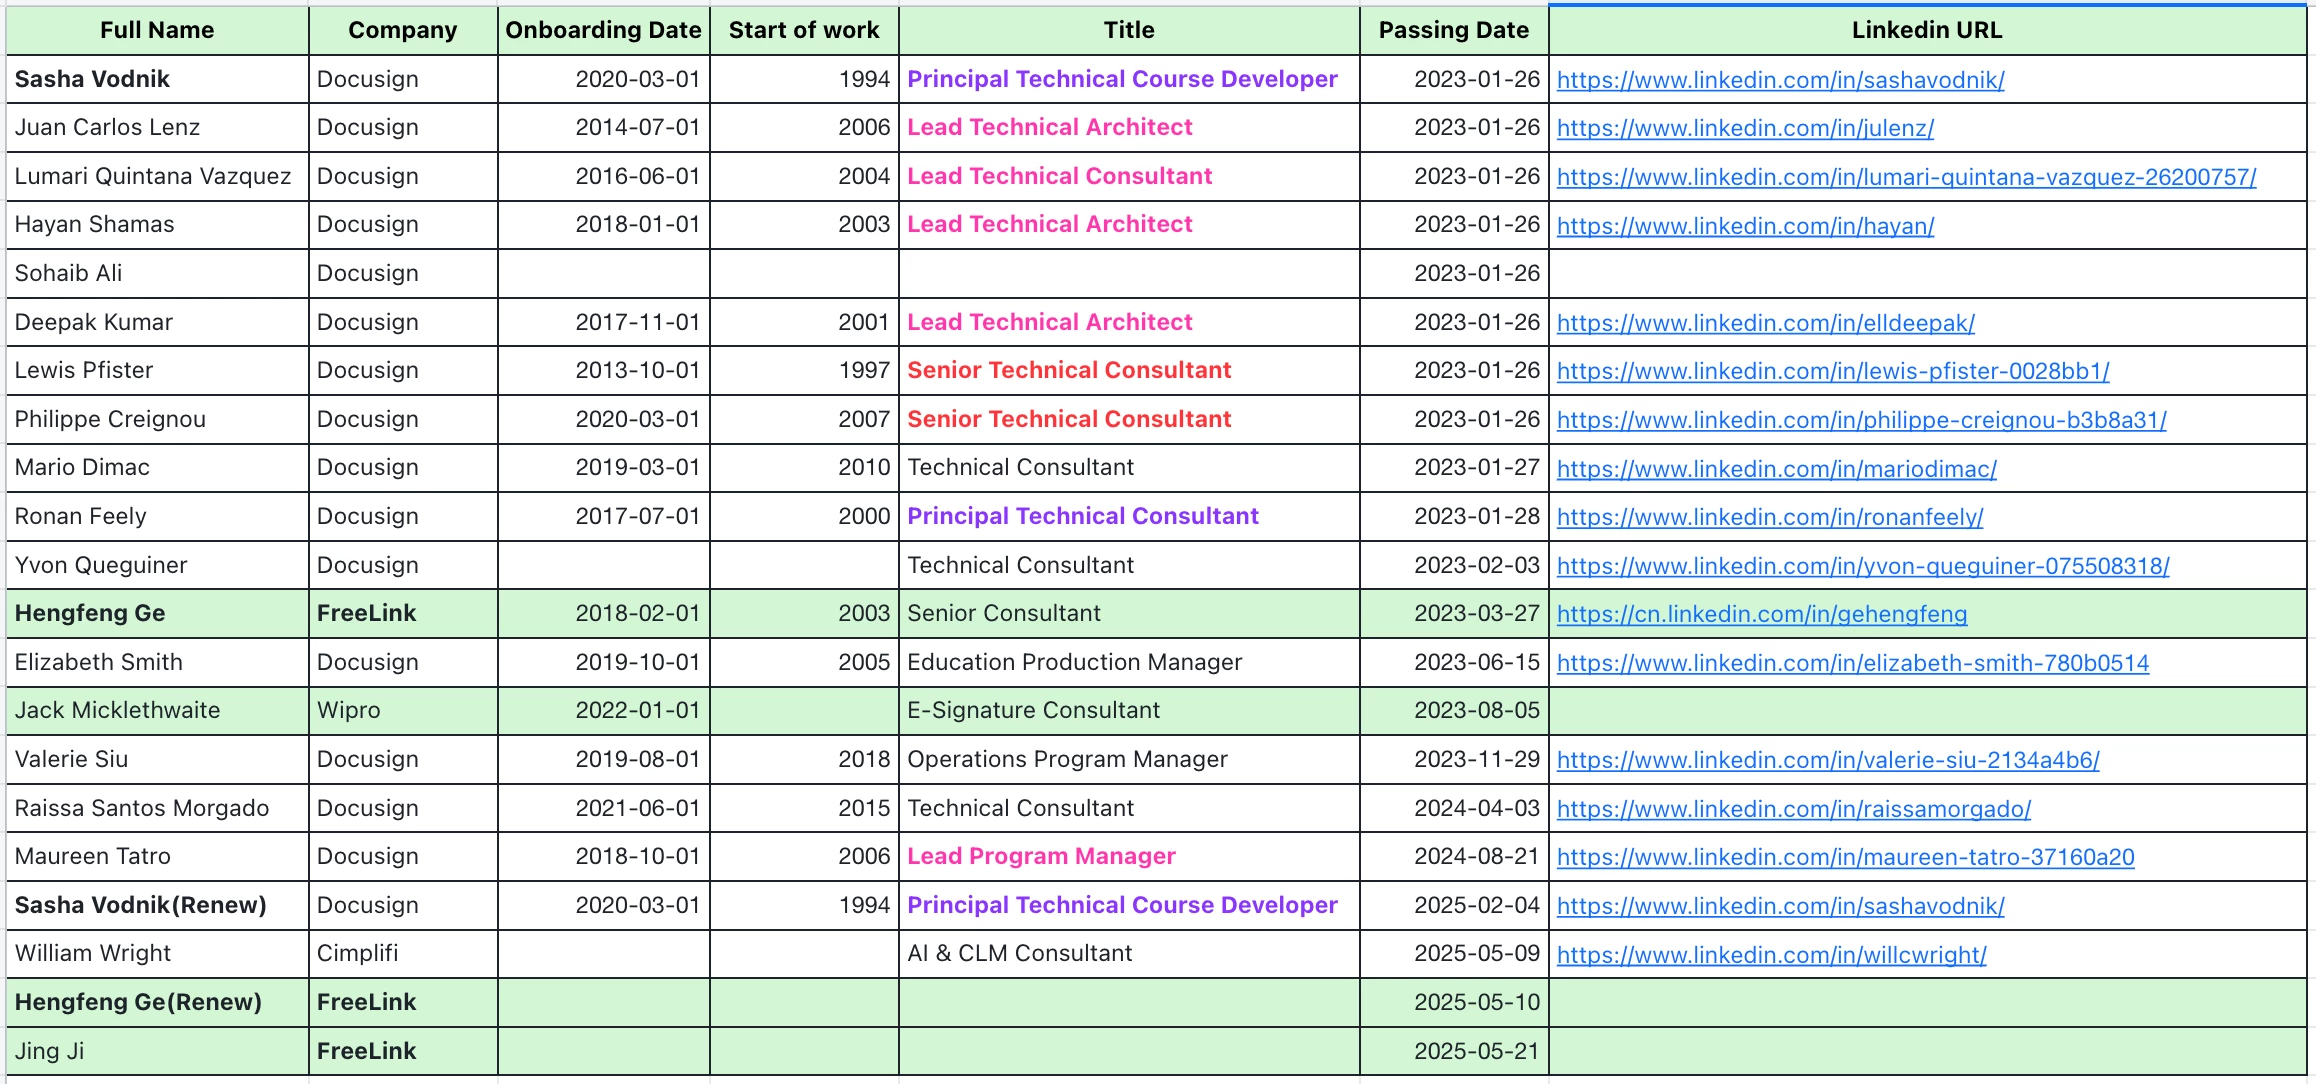The image size is (2316, 1084).
Task: Select the Onboarding Date header cell
Action: point(604,30)
